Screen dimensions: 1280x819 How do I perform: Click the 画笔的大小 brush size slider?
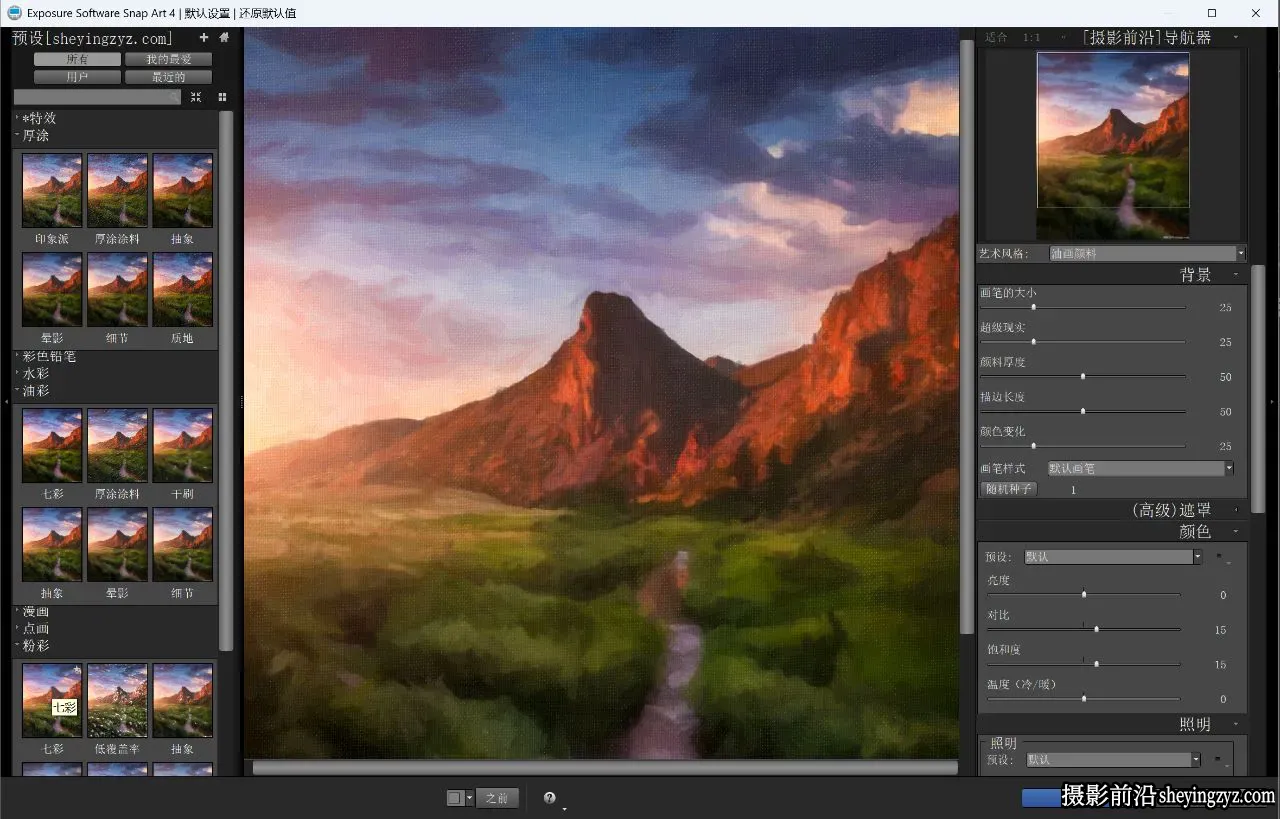1083,307
